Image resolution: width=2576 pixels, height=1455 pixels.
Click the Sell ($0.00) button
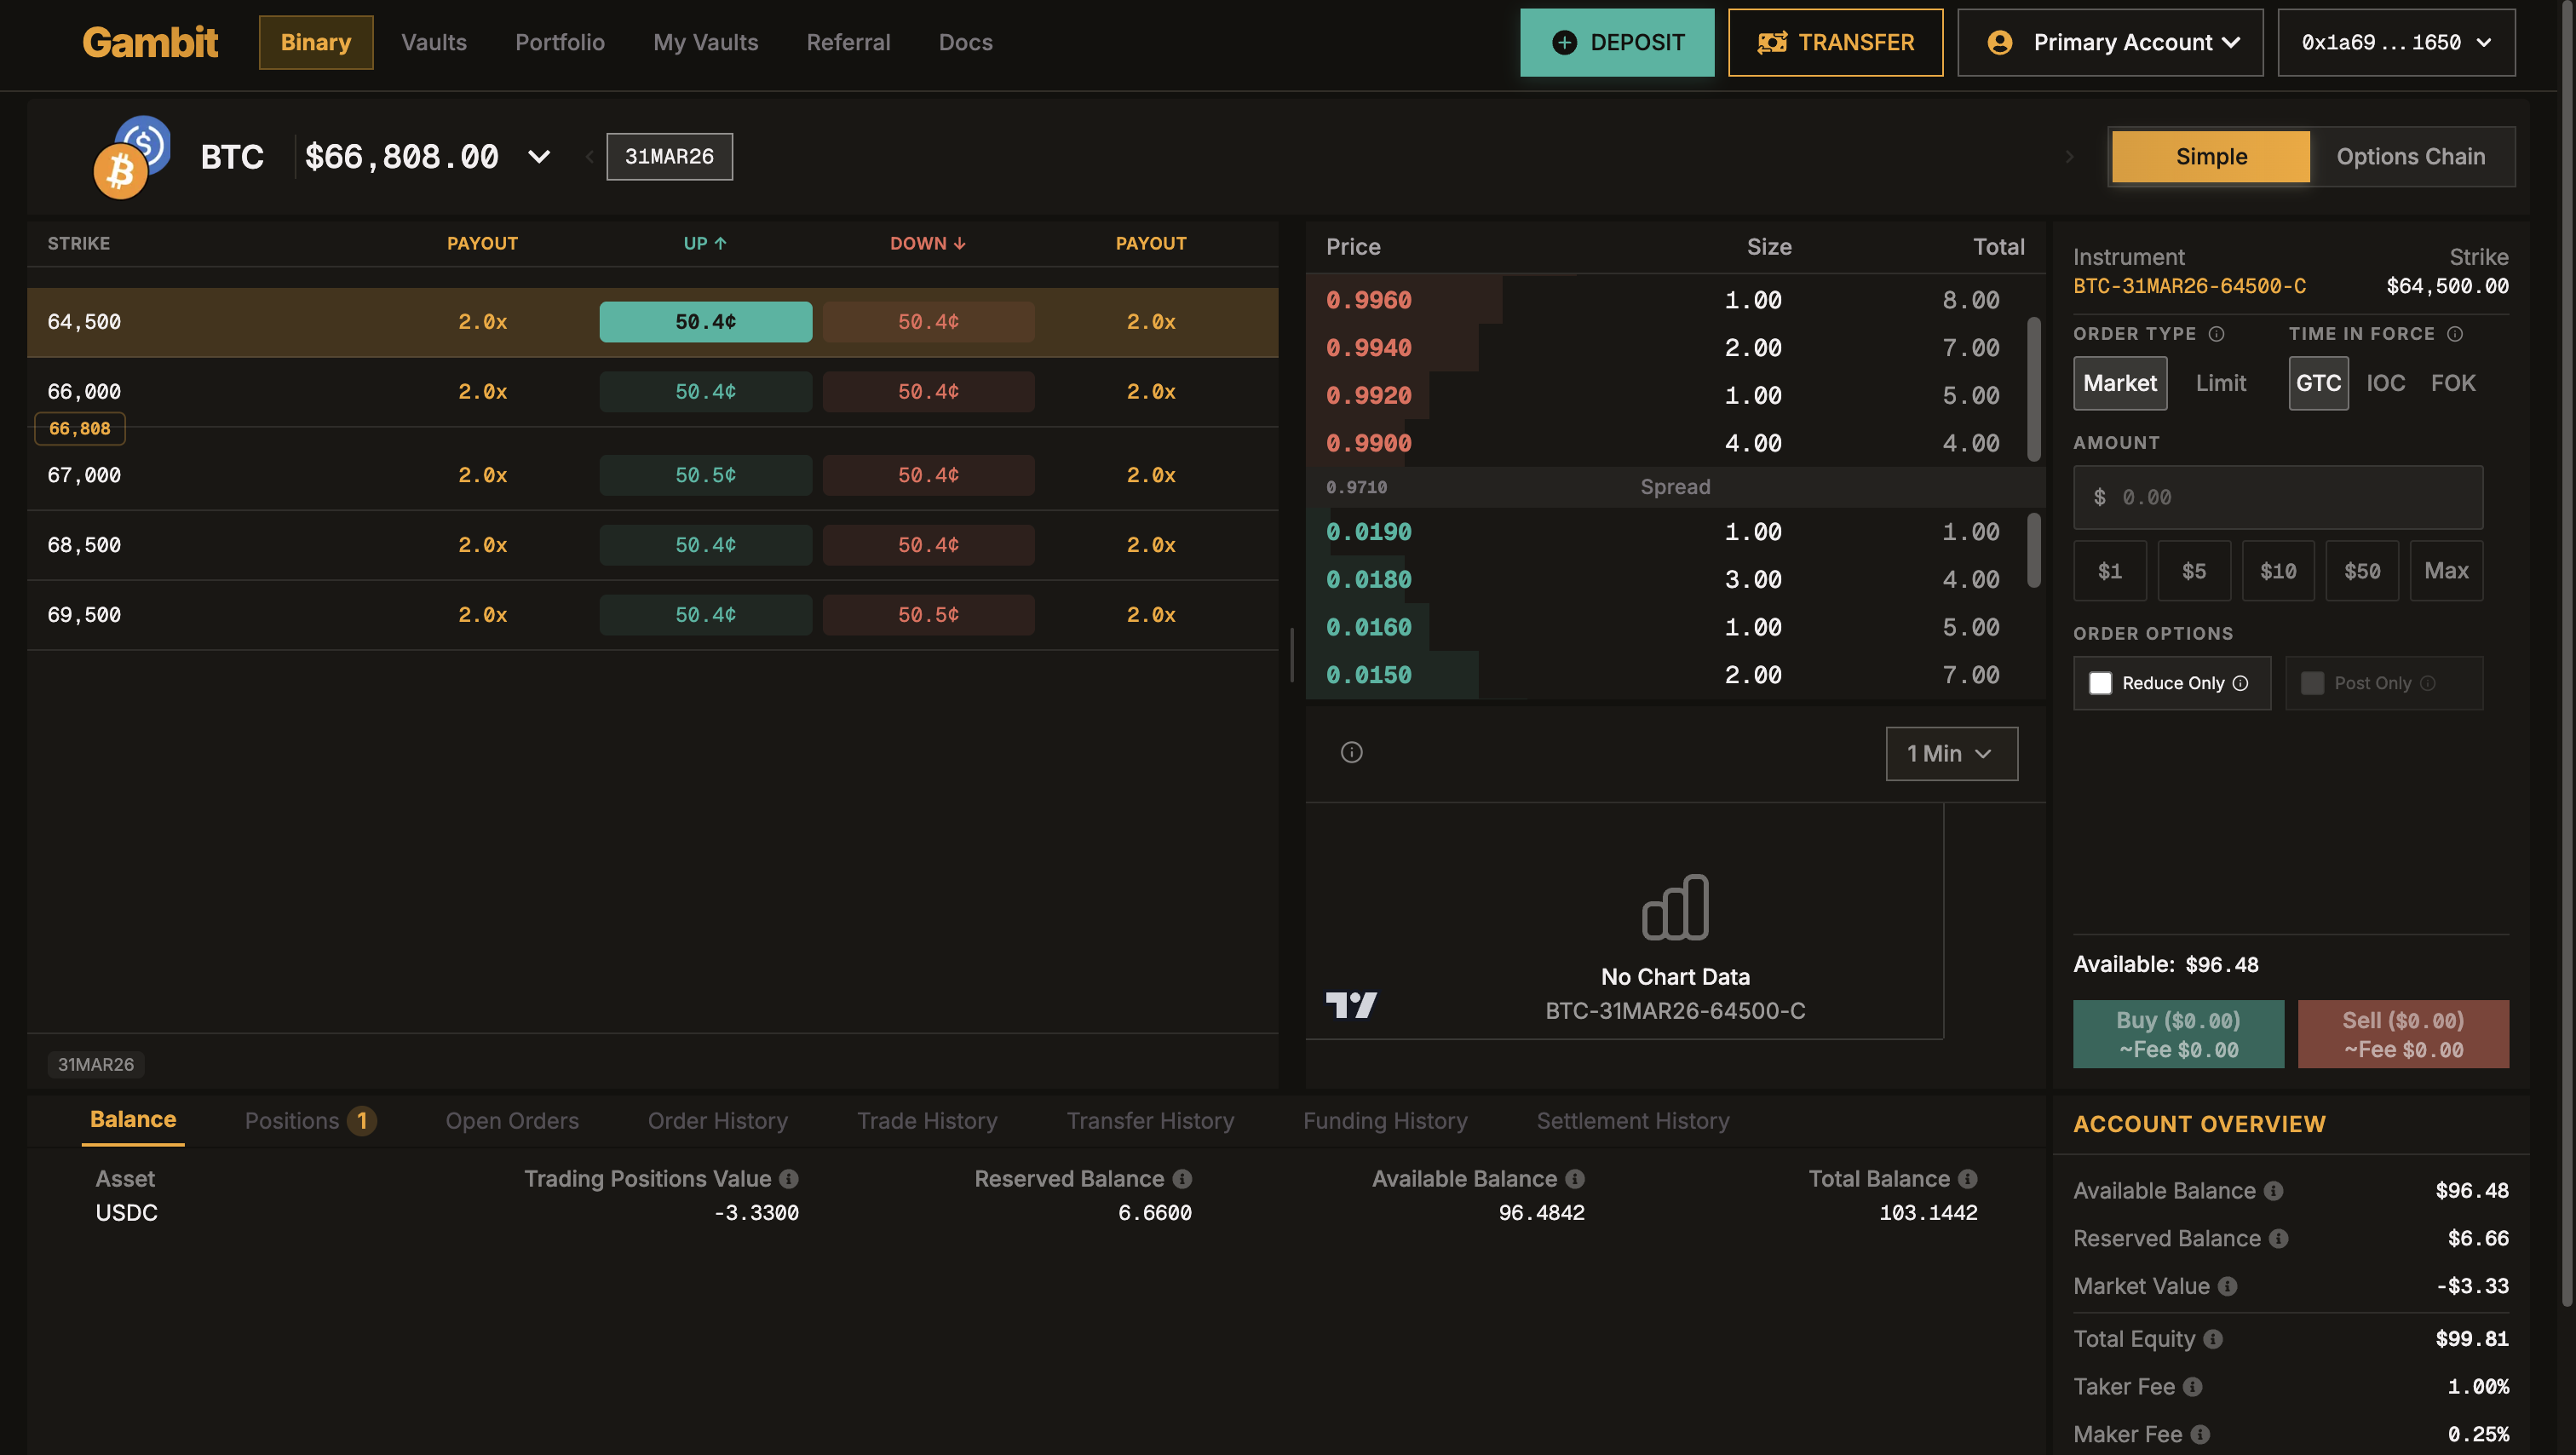point(2403,1034)
